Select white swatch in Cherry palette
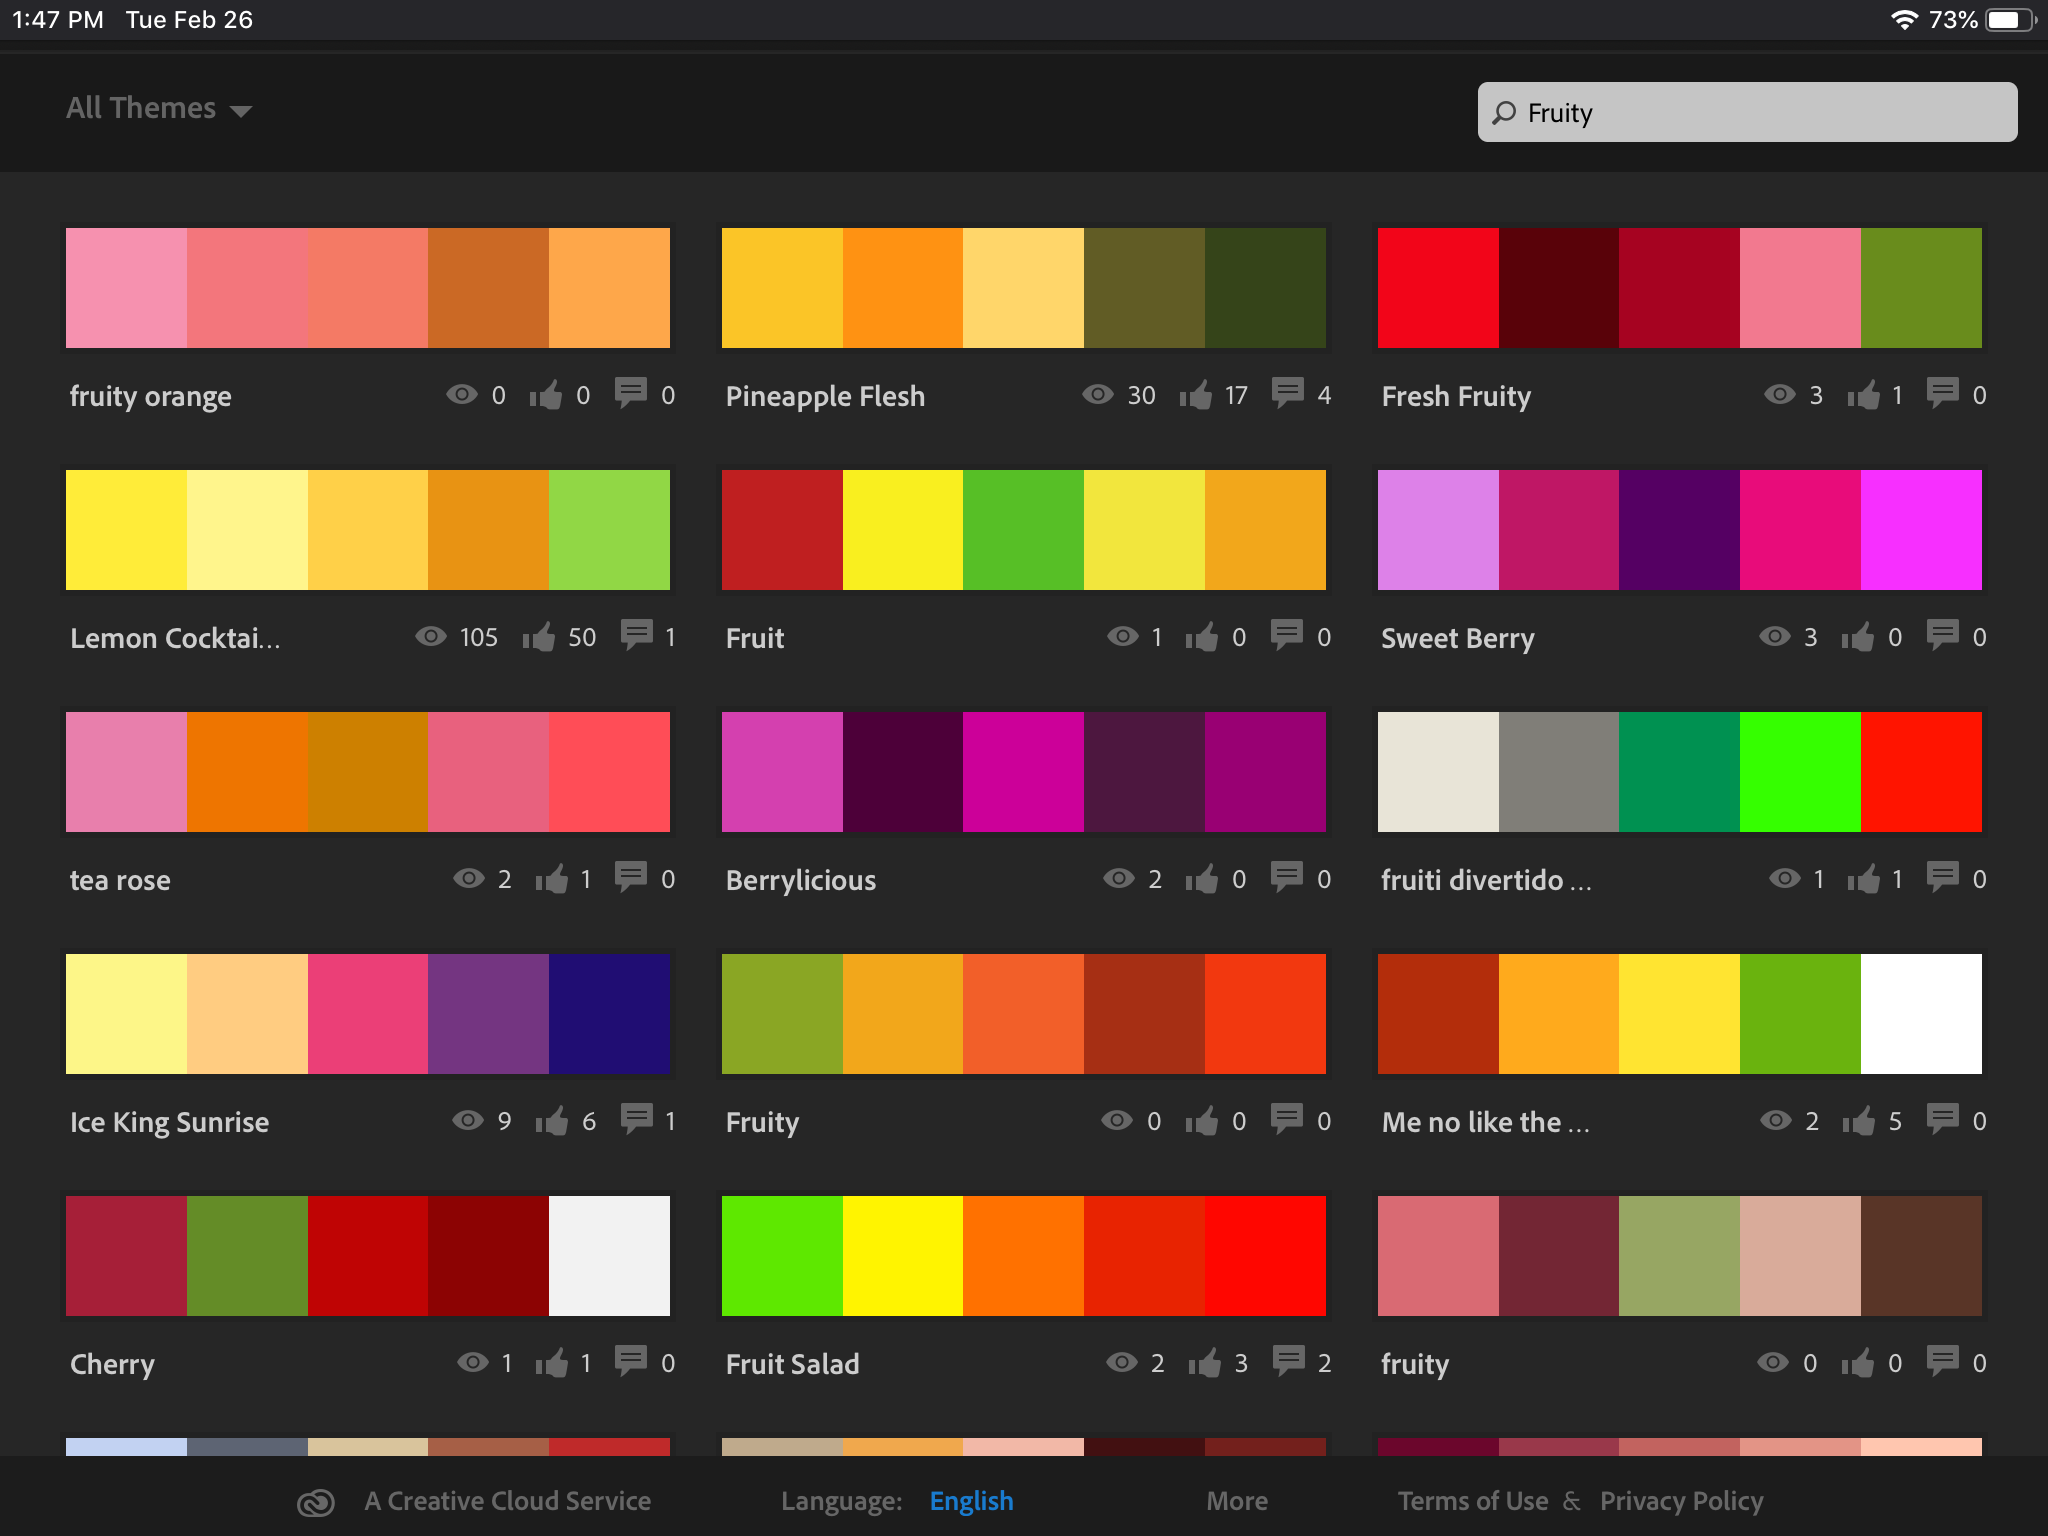The width and height of the screenshot is (2048, 1536). coord(609,1256)
